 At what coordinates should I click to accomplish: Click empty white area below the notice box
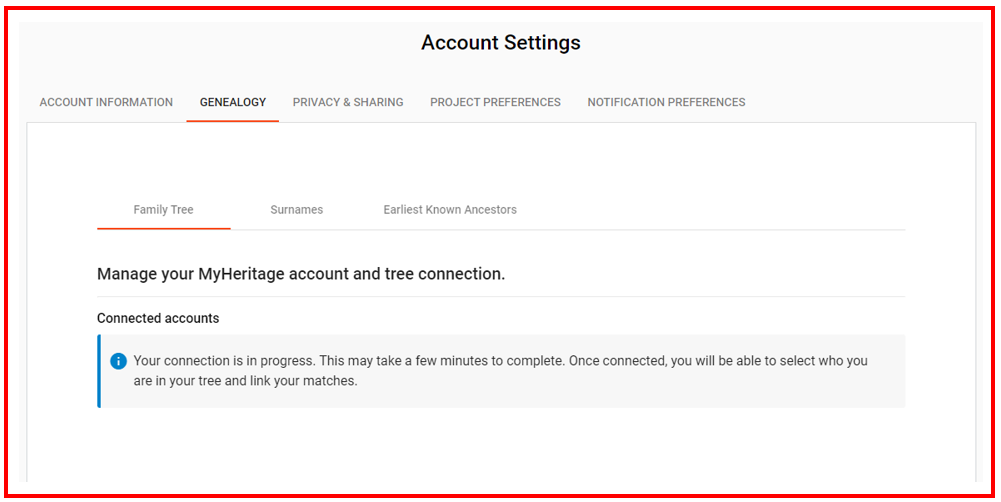pos(500,445)
